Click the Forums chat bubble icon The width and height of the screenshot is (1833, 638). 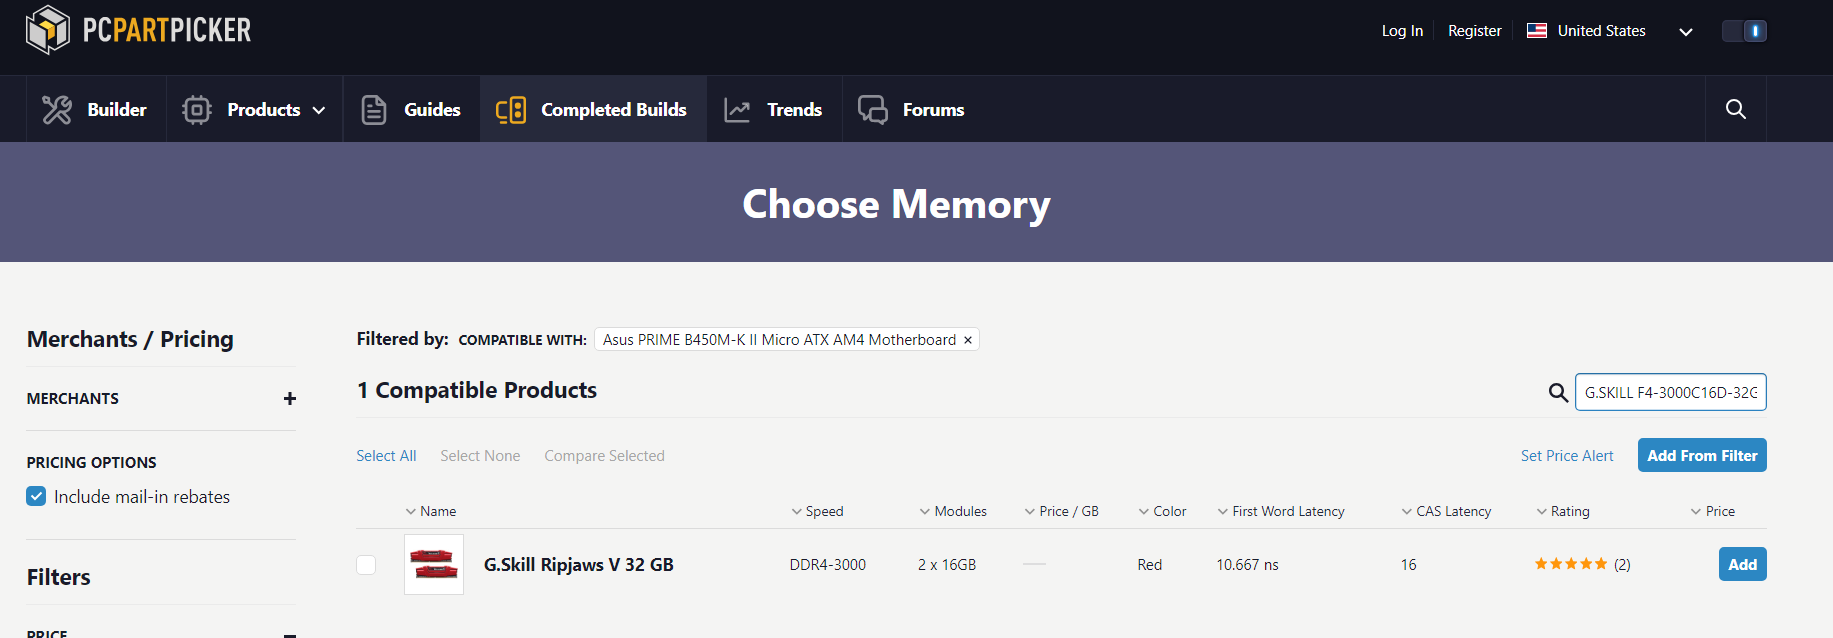873,110
